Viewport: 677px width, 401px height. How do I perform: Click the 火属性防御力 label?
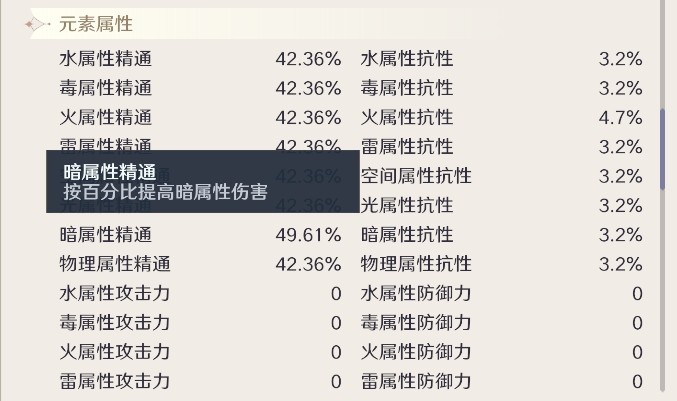tap(416, 353)
